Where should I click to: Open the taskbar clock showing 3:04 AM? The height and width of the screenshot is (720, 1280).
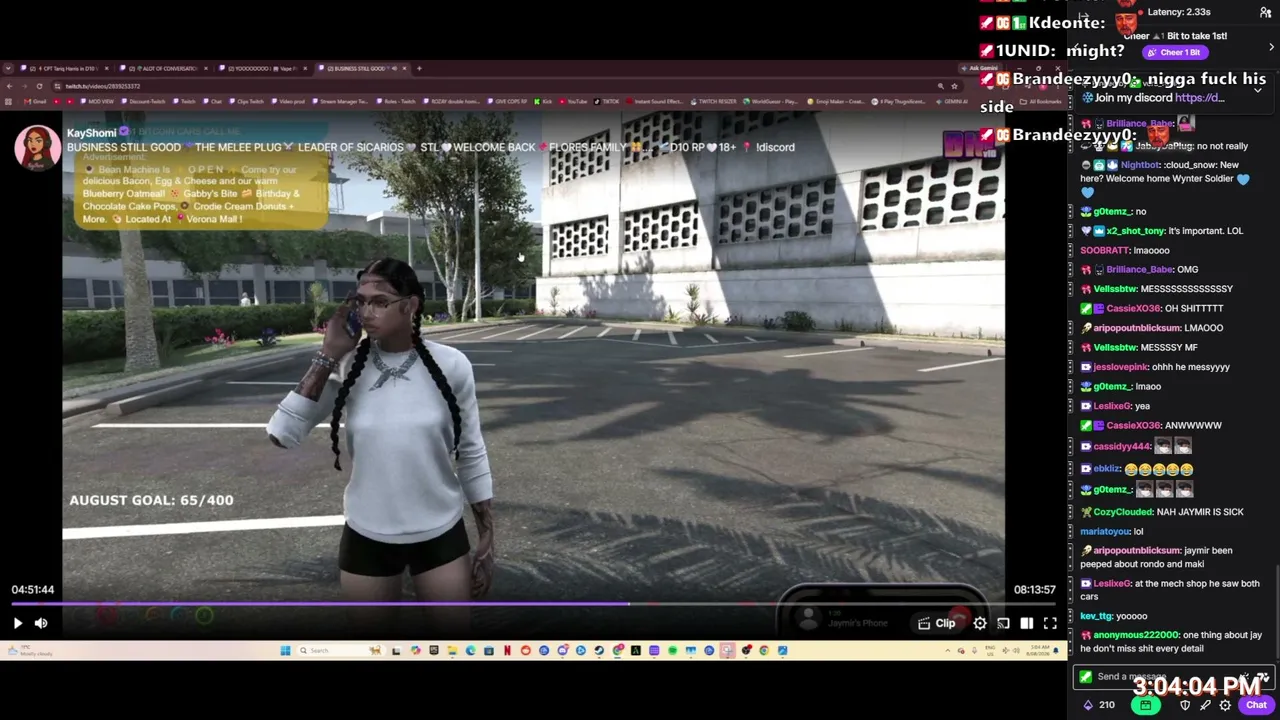[x=1039, y=650]
